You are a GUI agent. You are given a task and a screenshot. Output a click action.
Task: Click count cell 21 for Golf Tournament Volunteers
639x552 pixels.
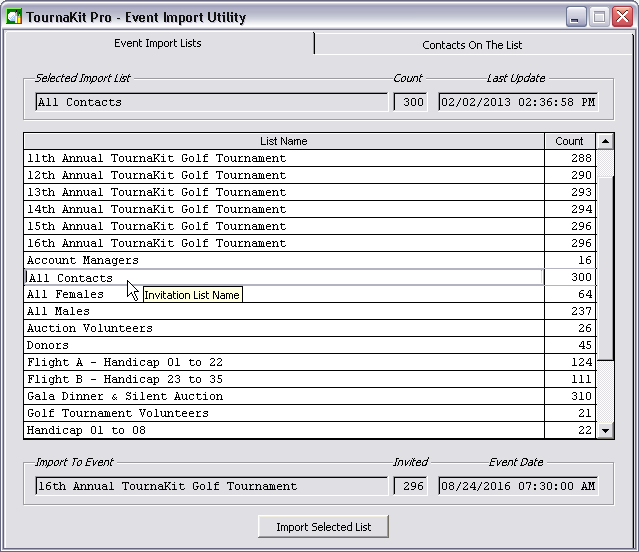click(570, 413)
